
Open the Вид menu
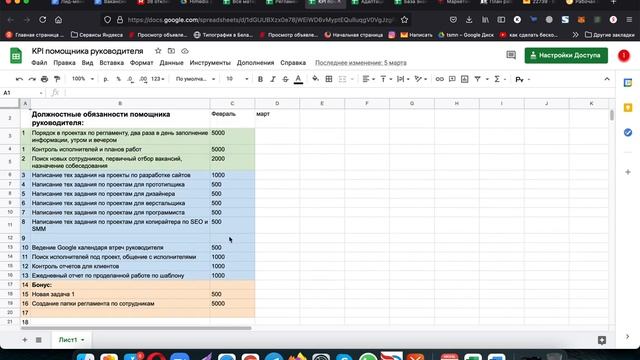(87, 63)
